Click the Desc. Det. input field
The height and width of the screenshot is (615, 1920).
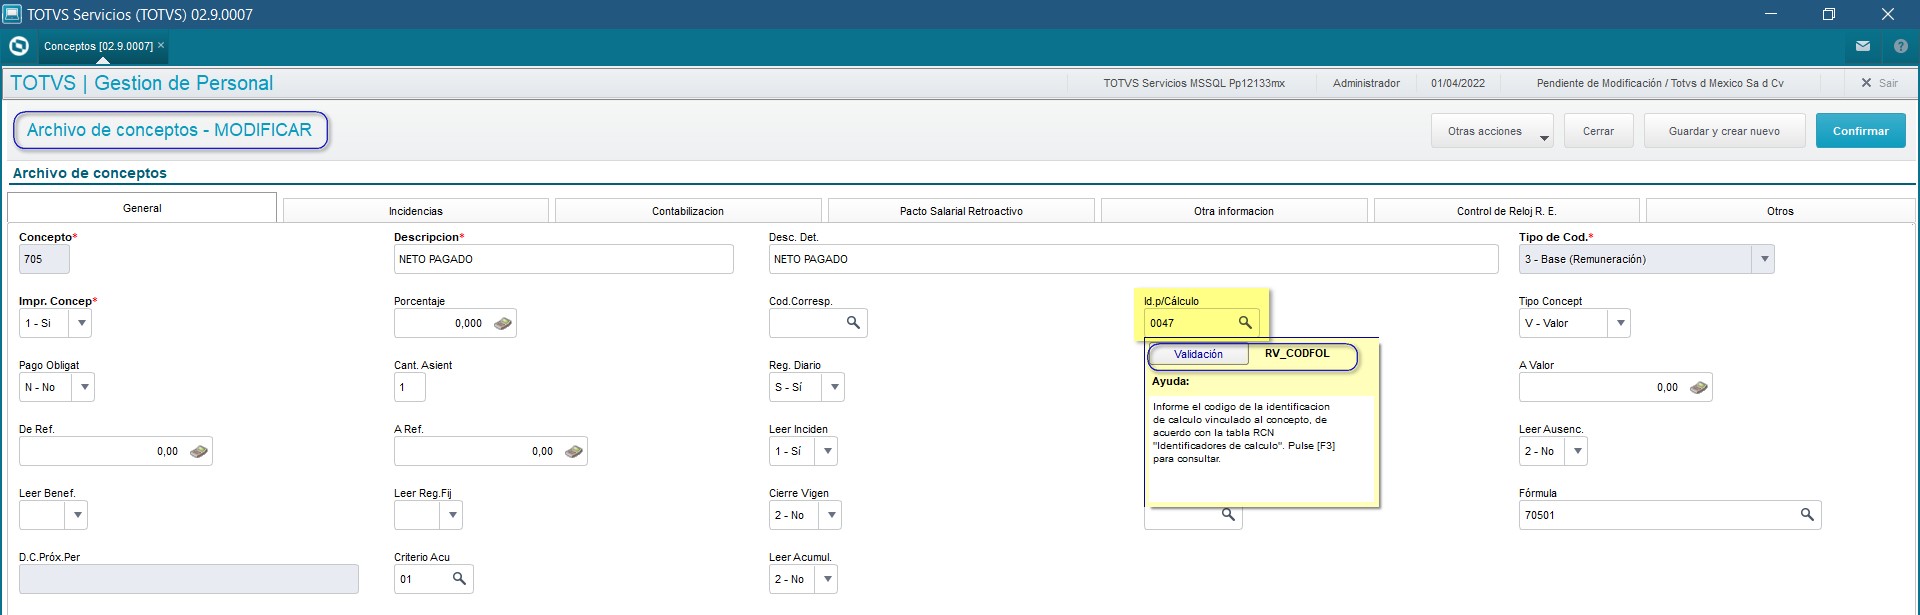click(x=1134, y=259)
